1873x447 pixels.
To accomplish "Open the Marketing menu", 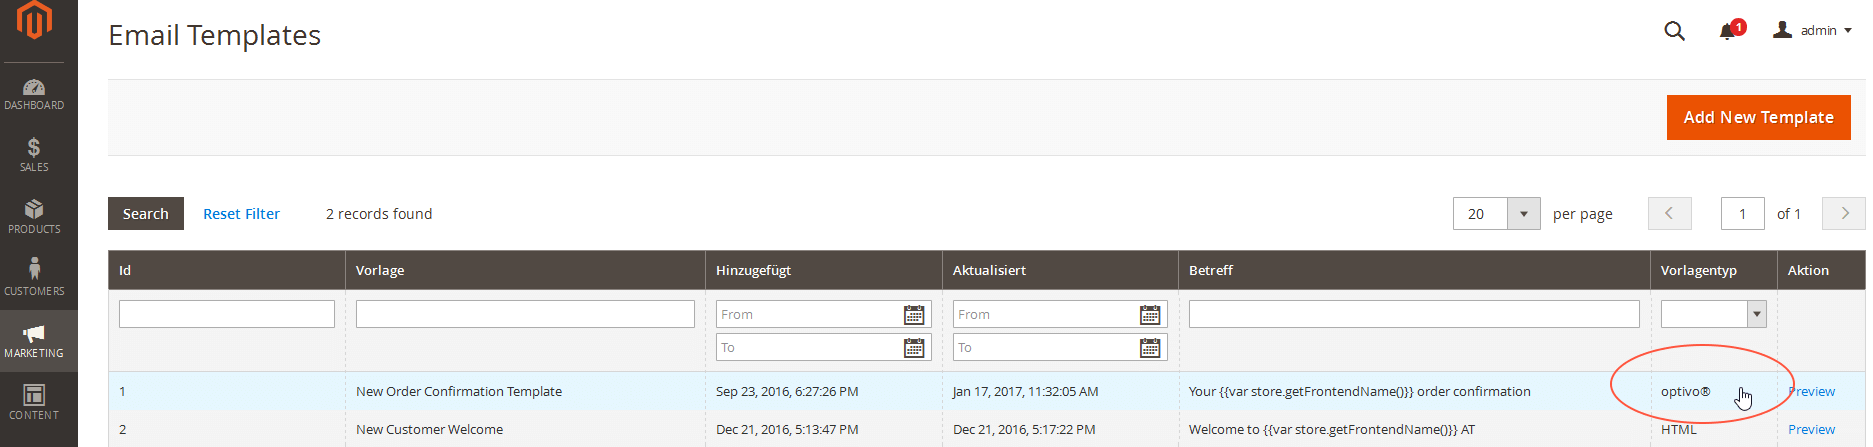I will tap(34, 341).
